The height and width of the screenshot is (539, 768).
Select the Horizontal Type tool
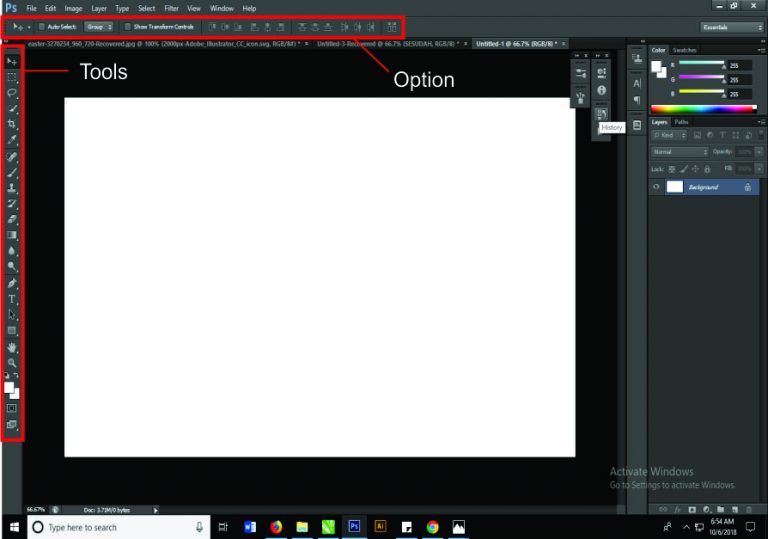click(12, 299)
